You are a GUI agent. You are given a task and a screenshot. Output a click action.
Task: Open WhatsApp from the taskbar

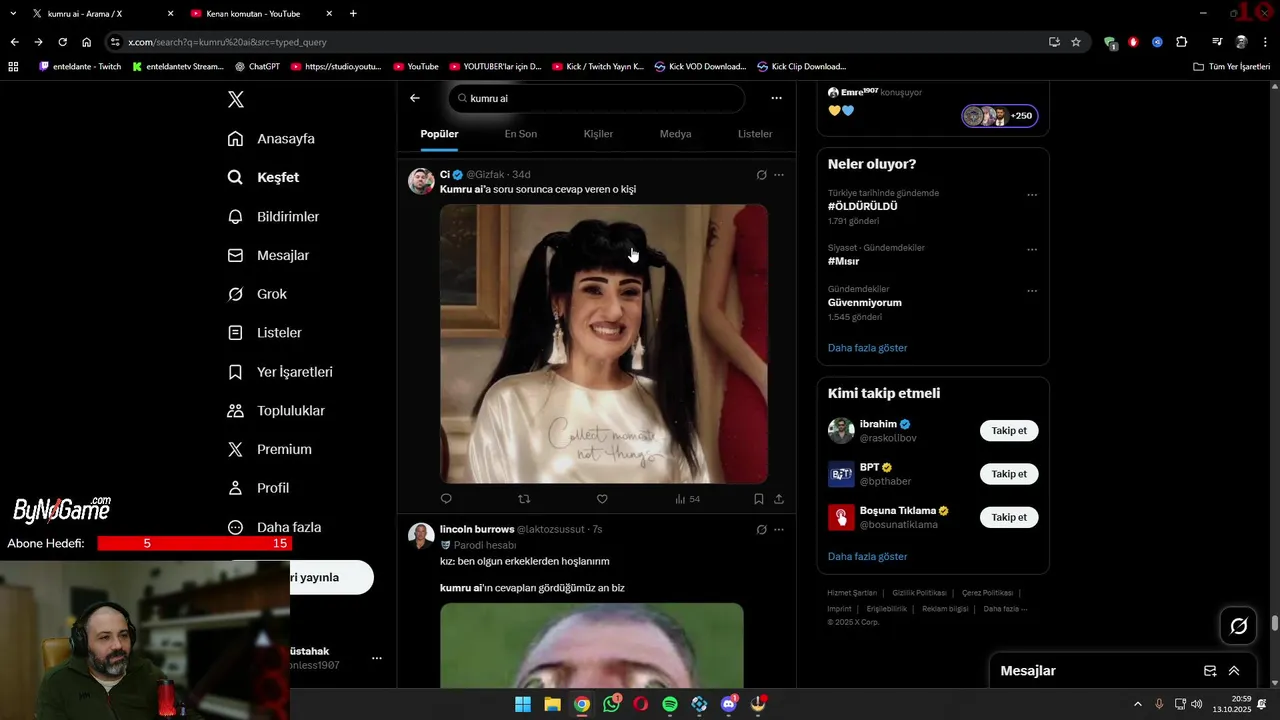click(612, 704)
